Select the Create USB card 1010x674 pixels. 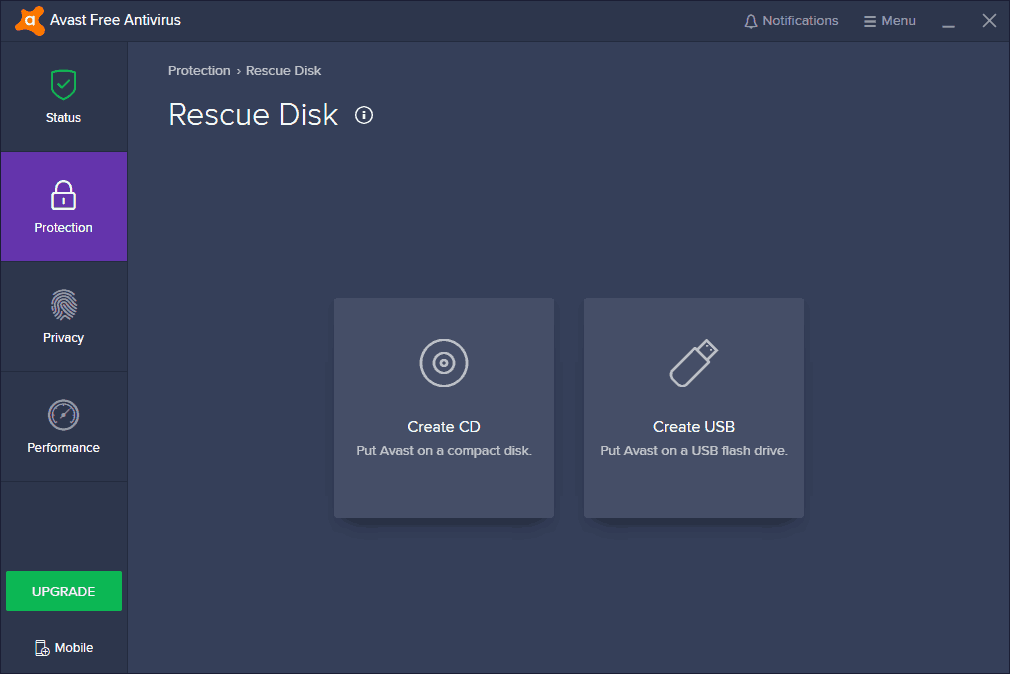[x=693, y=408]
